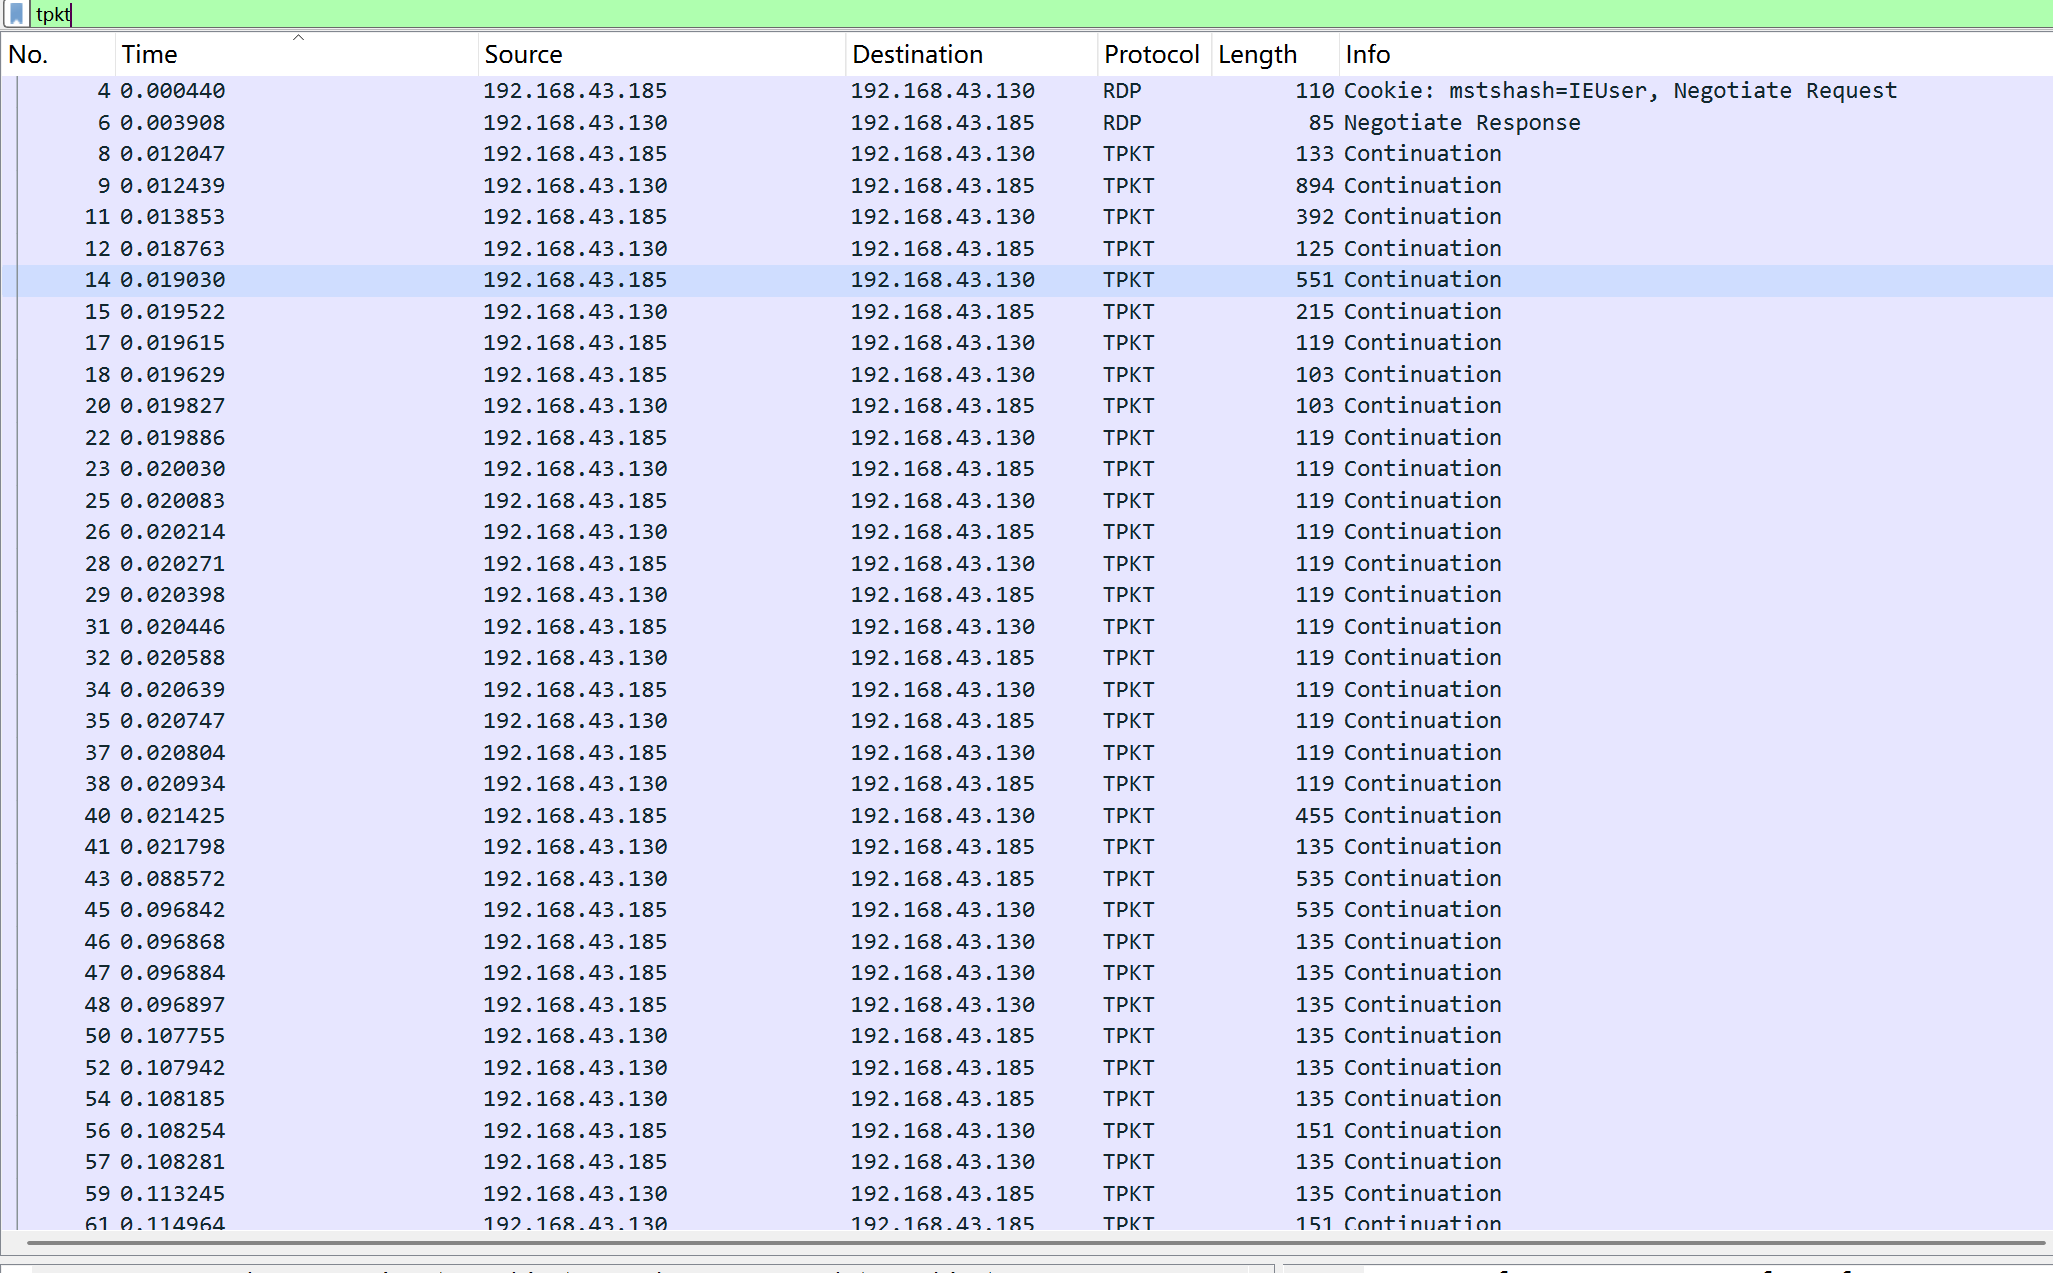Click the Info column header
The image size is (2053, 1273).
coord(1367,54)
